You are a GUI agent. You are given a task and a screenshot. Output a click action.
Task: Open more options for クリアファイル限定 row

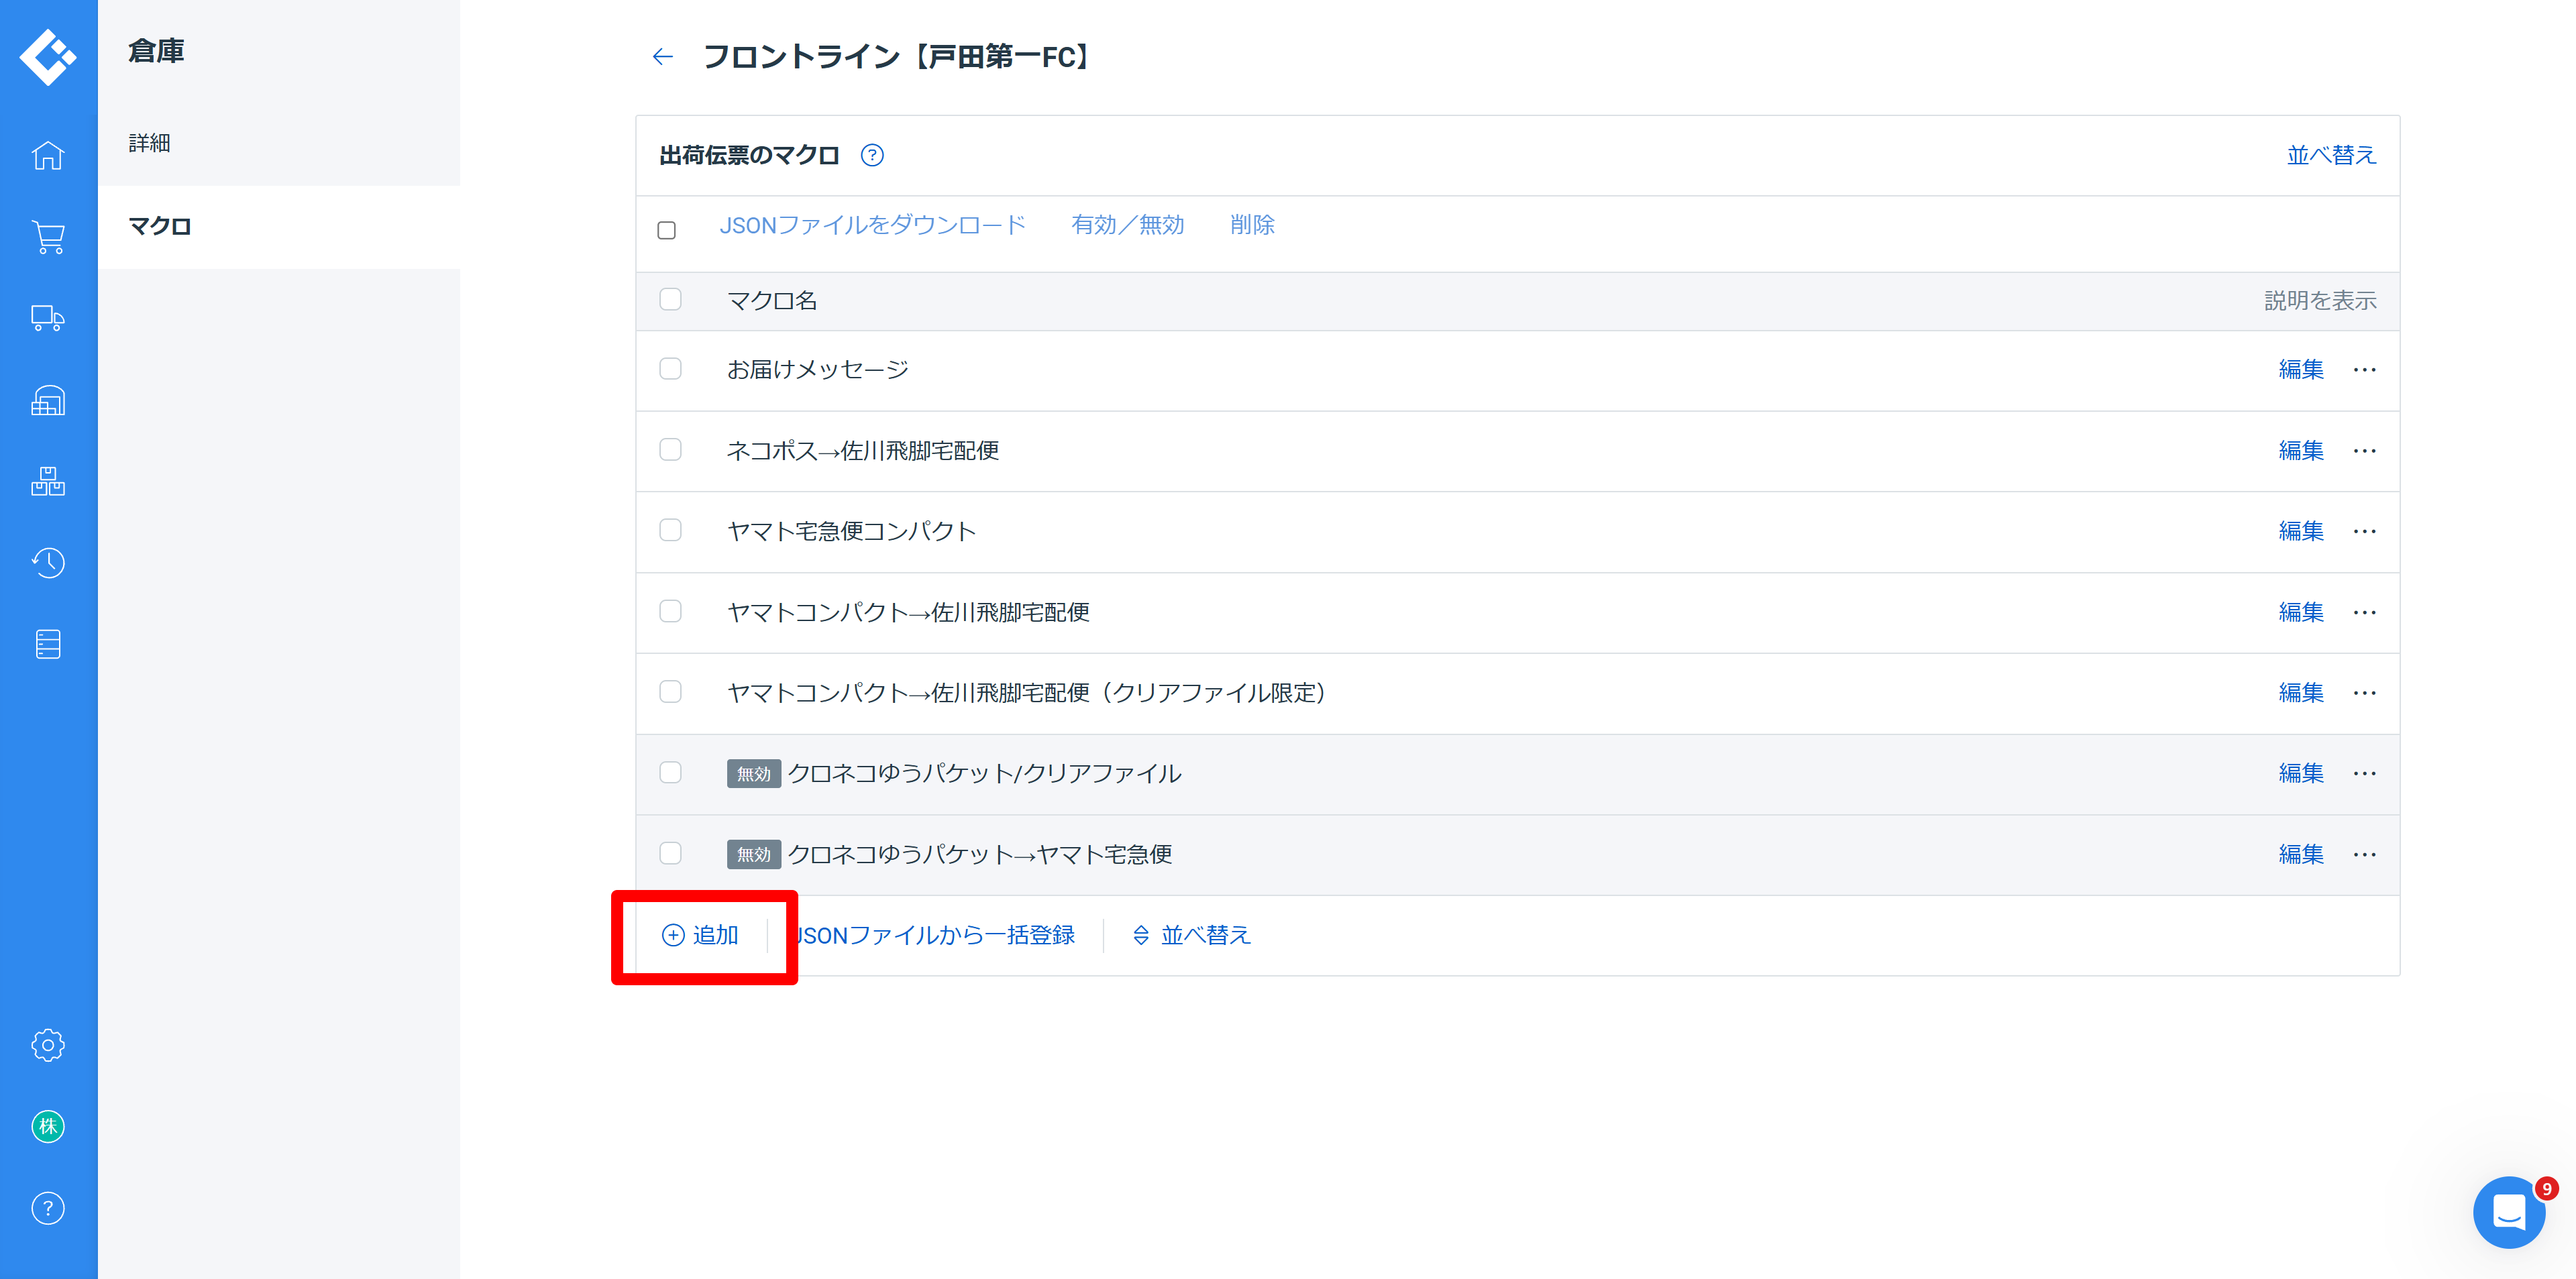click(x=2364, y=693)
